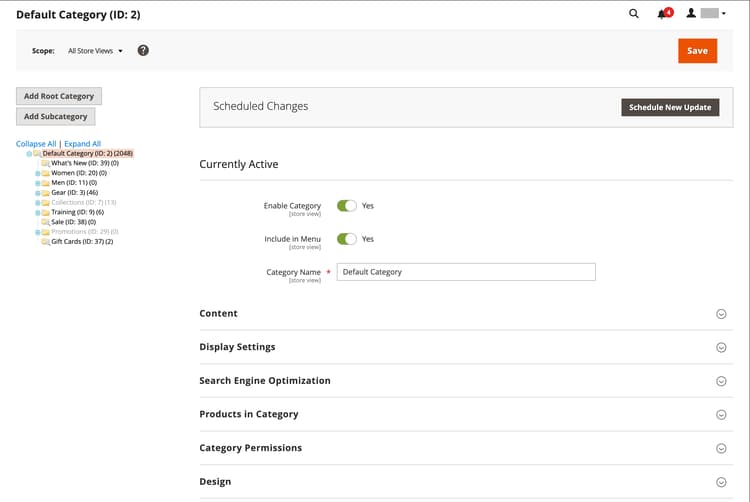Click the Gift Cards folder icon

tap(45, 241)
